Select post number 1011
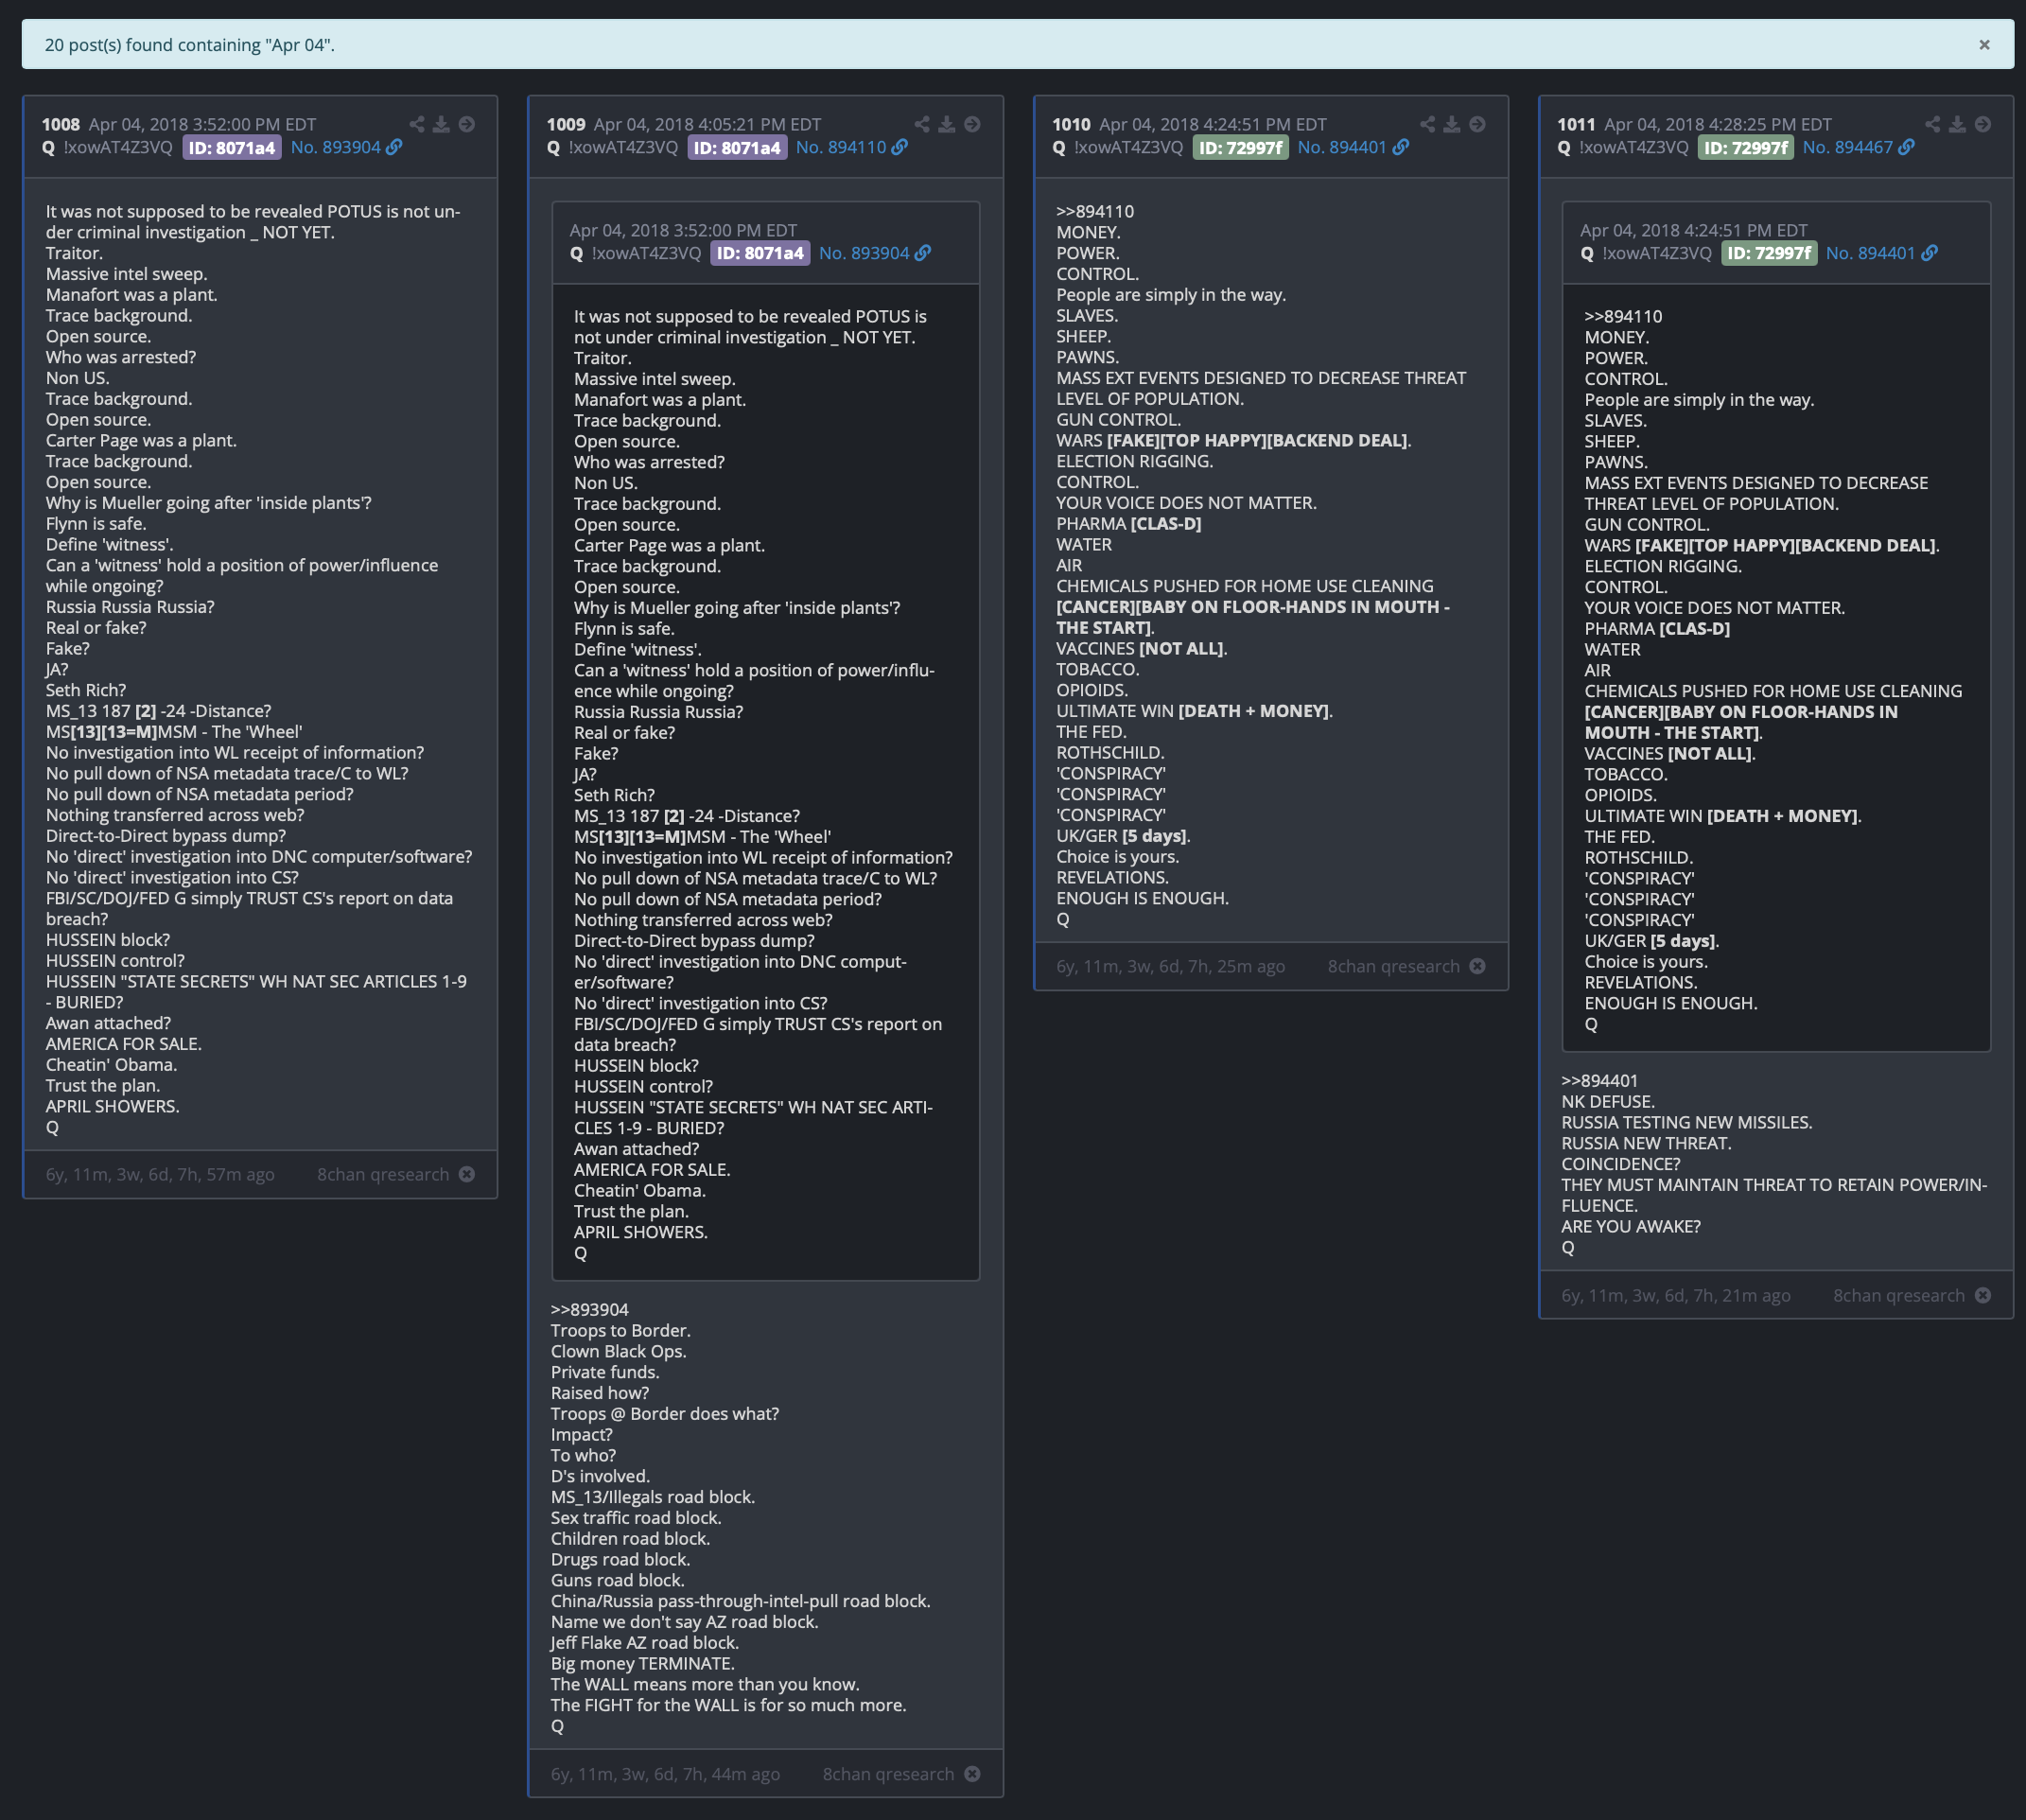2026x1820 pixels. (1577, 125)
